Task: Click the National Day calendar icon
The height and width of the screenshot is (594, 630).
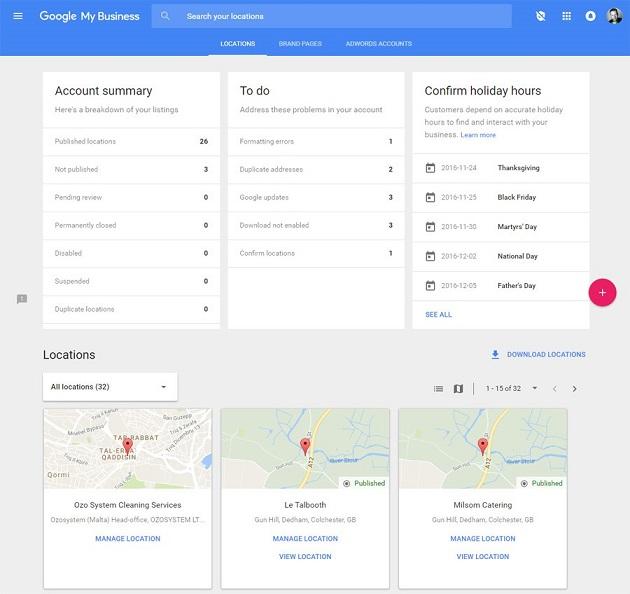Action: click(x=430, y=256)
